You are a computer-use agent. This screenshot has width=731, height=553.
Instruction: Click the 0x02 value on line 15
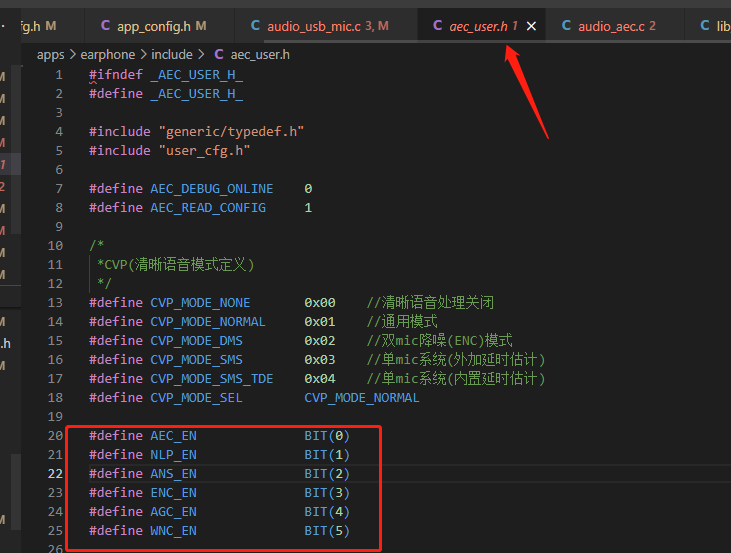point(320,341)
